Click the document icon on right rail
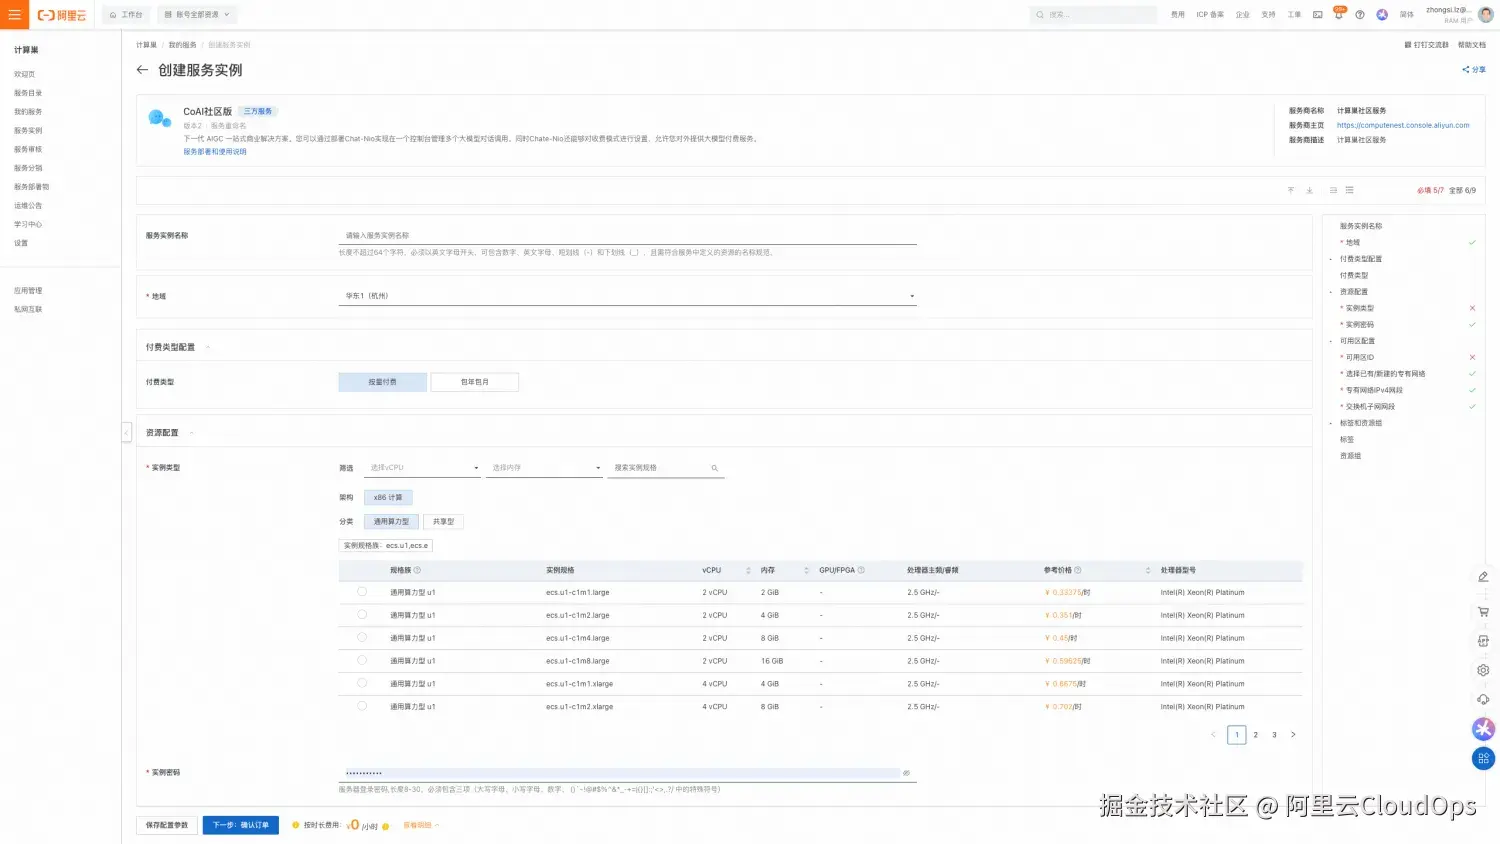1500x844 pixels. pos(1483,640)
